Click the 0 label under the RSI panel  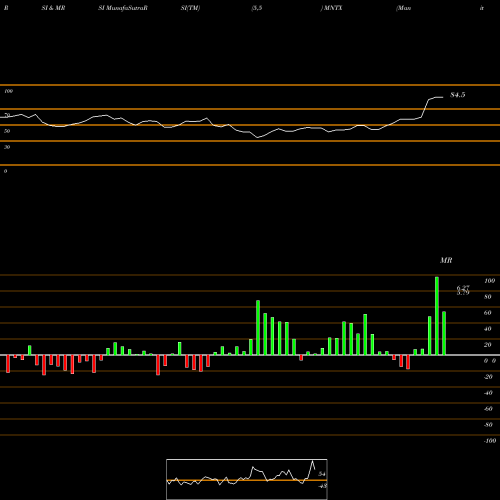coord(5,171)
